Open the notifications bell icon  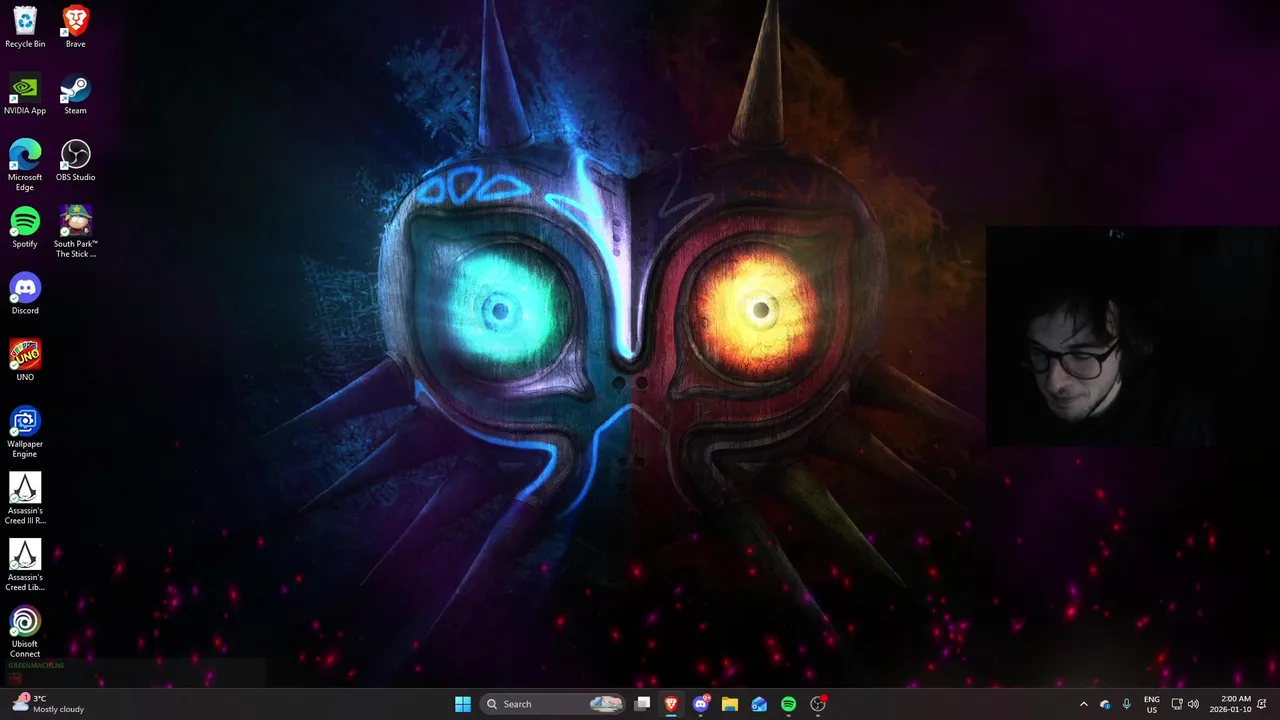pyautogui.click(x=1263, y=704)
